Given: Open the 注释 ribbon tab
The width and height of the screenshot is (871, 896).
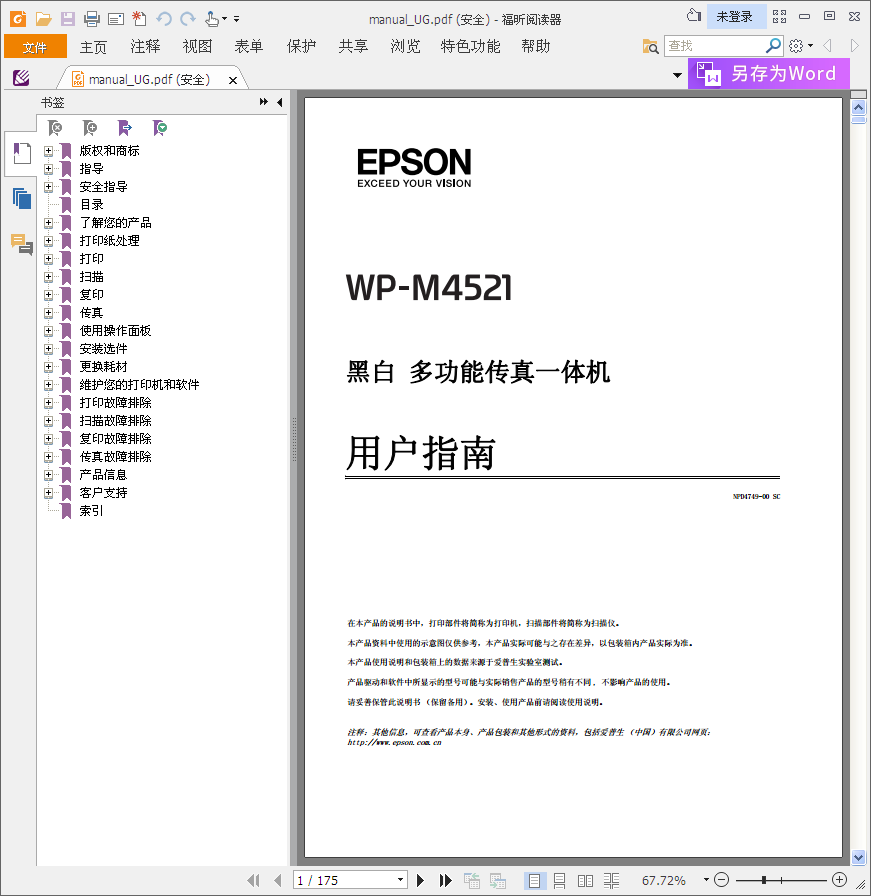Looking at the screenshot, I should (145, 46).
